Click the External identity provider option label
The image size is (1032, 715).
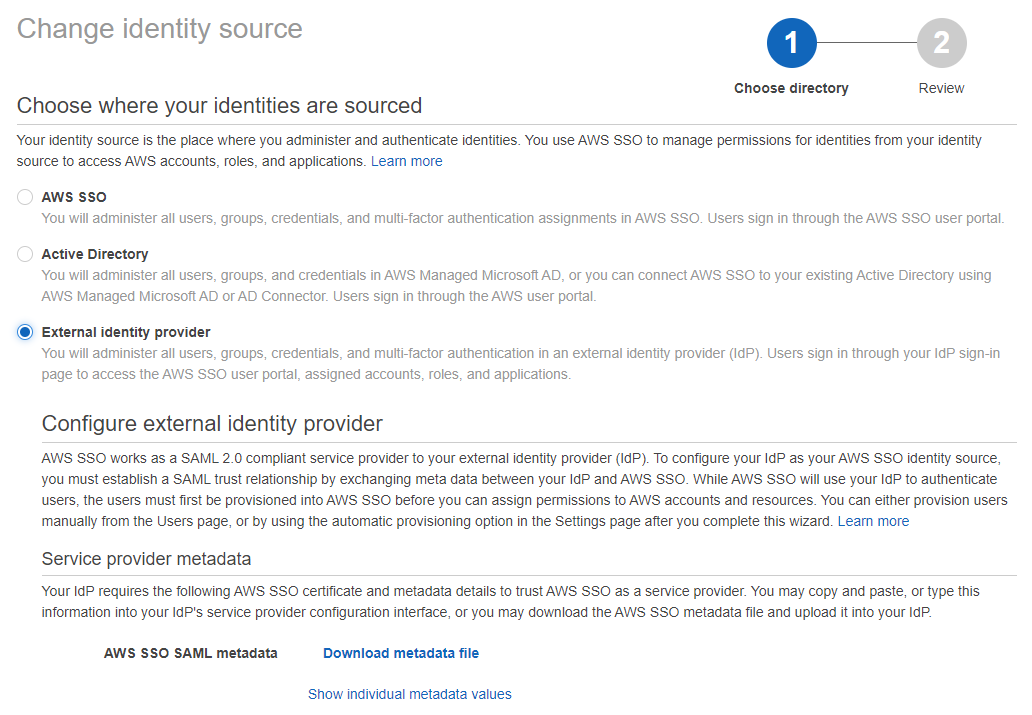click(126, 332)
